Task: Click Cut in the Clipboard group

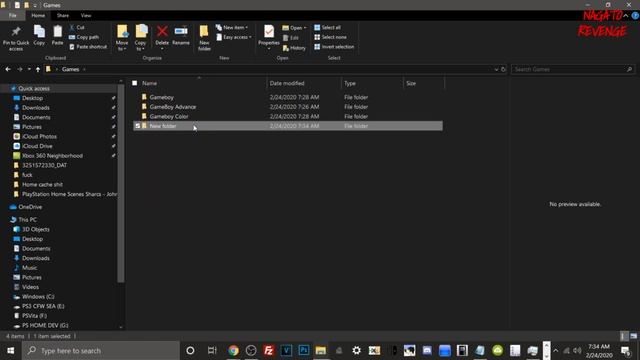Action: [76, 27]
